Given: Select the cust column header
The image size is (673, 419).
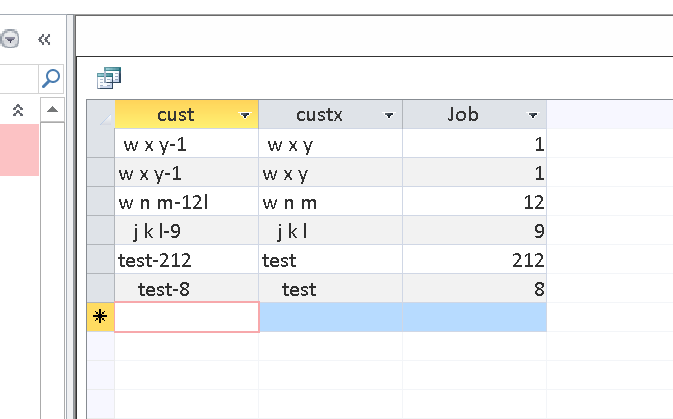Looking at the screenshot, I should click(x=176, y=115).
